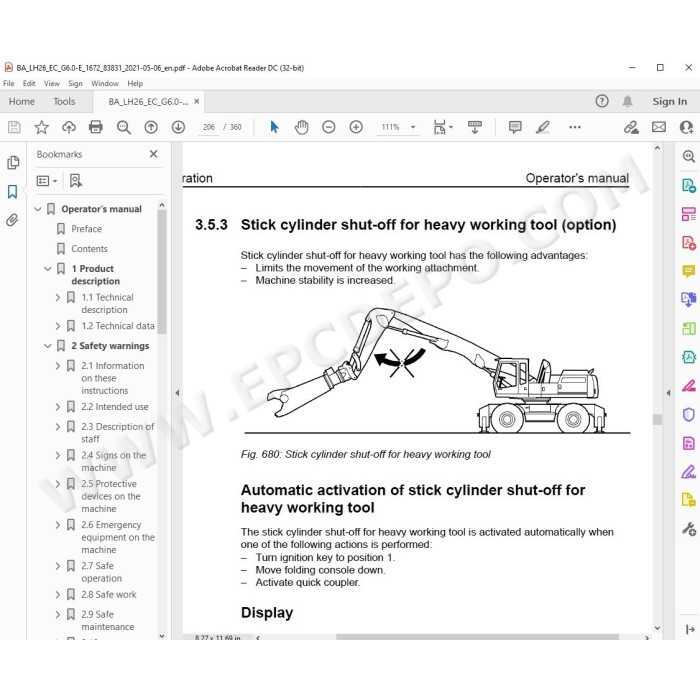Switch to the Home tab
This screenshot has height=700, width=700.
(22, 101)
